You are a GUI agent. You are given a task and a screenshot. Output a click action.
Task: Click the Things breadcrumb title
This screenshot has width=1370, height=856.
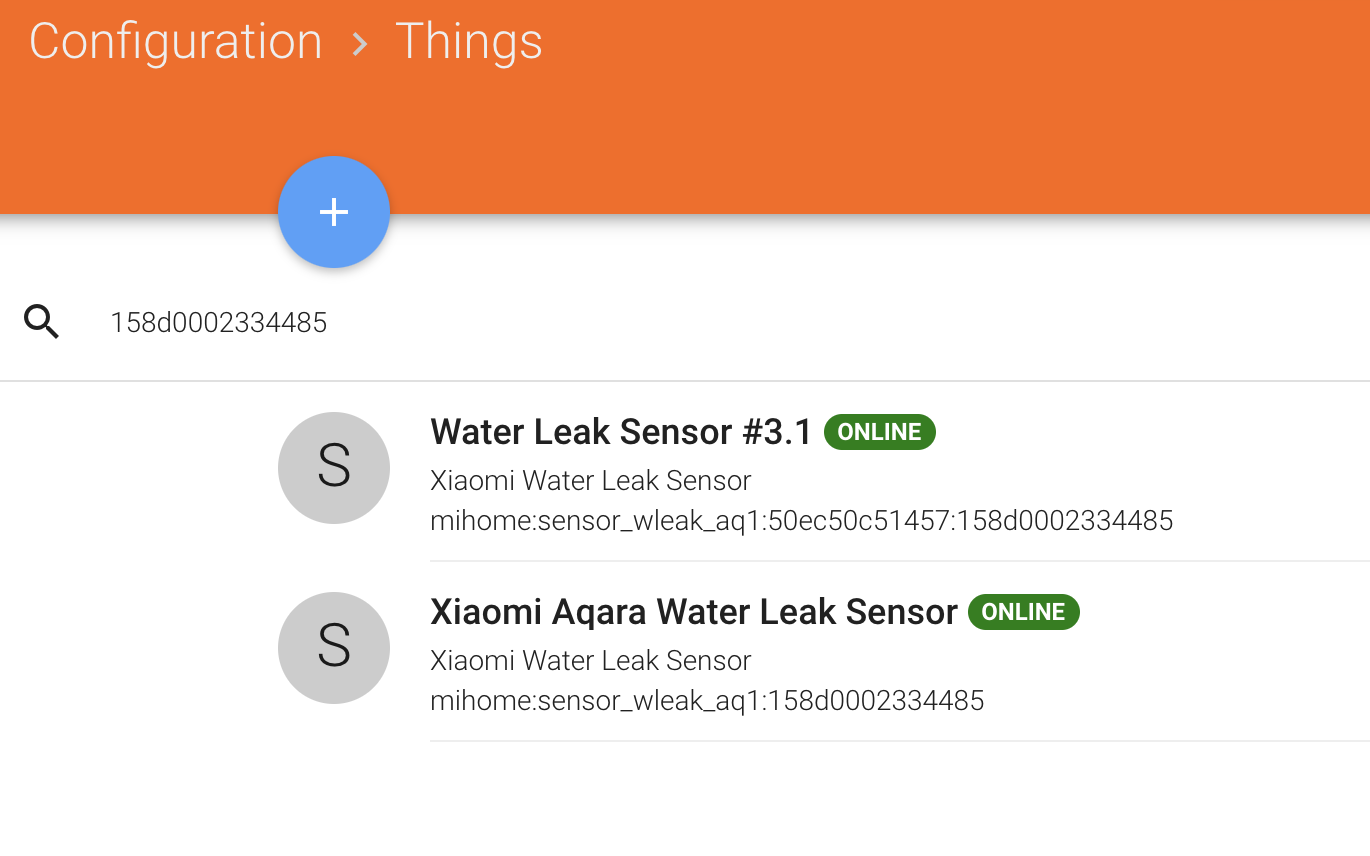click(469, 41)
